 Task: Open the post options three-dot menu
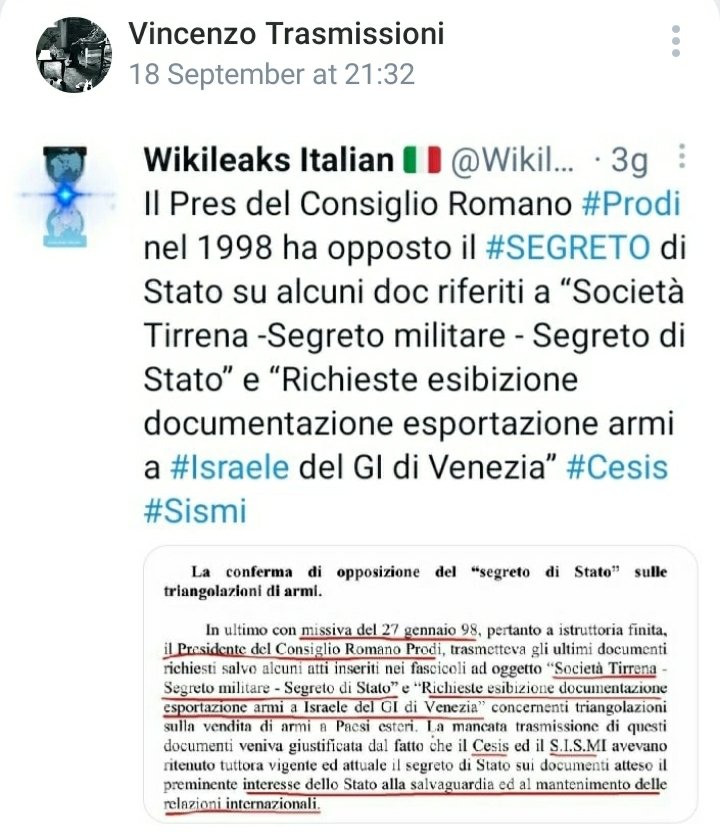(x=675, y=41)
